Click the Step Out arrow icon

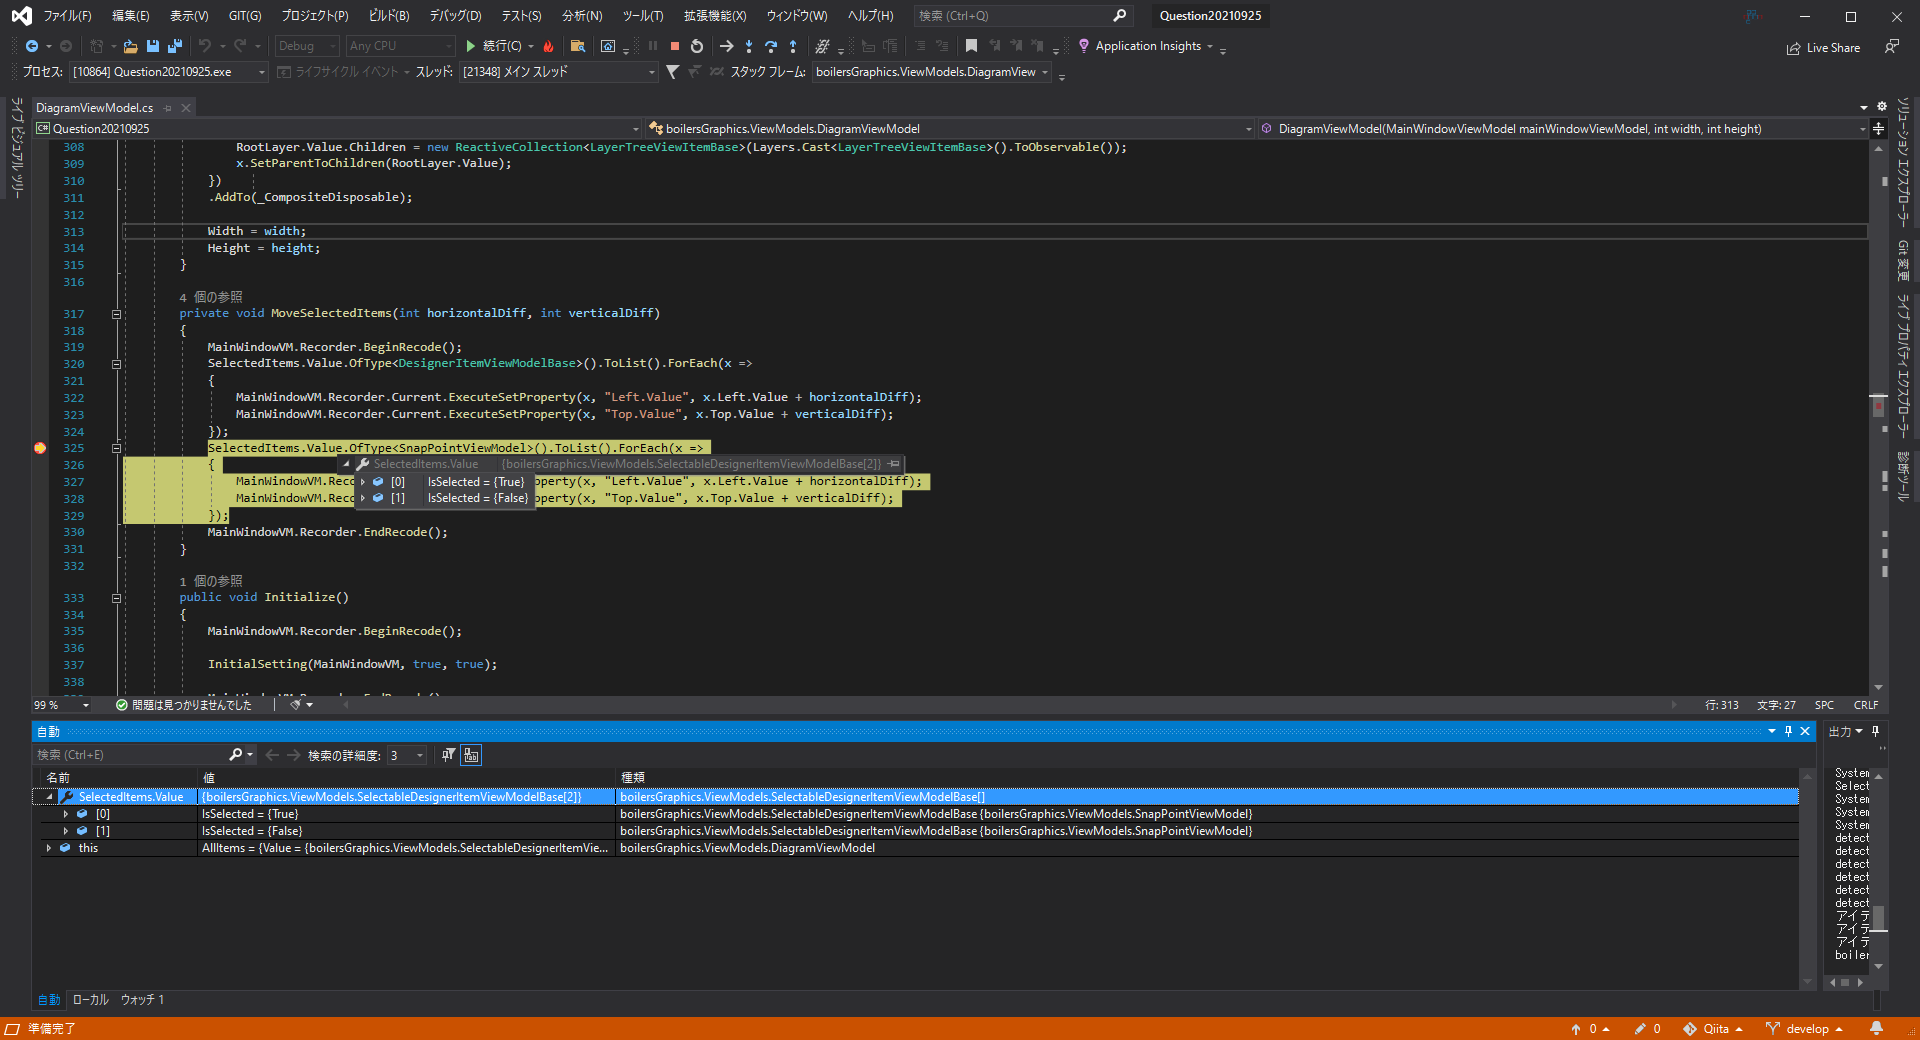pyautogui.click(x=793, y=46)
